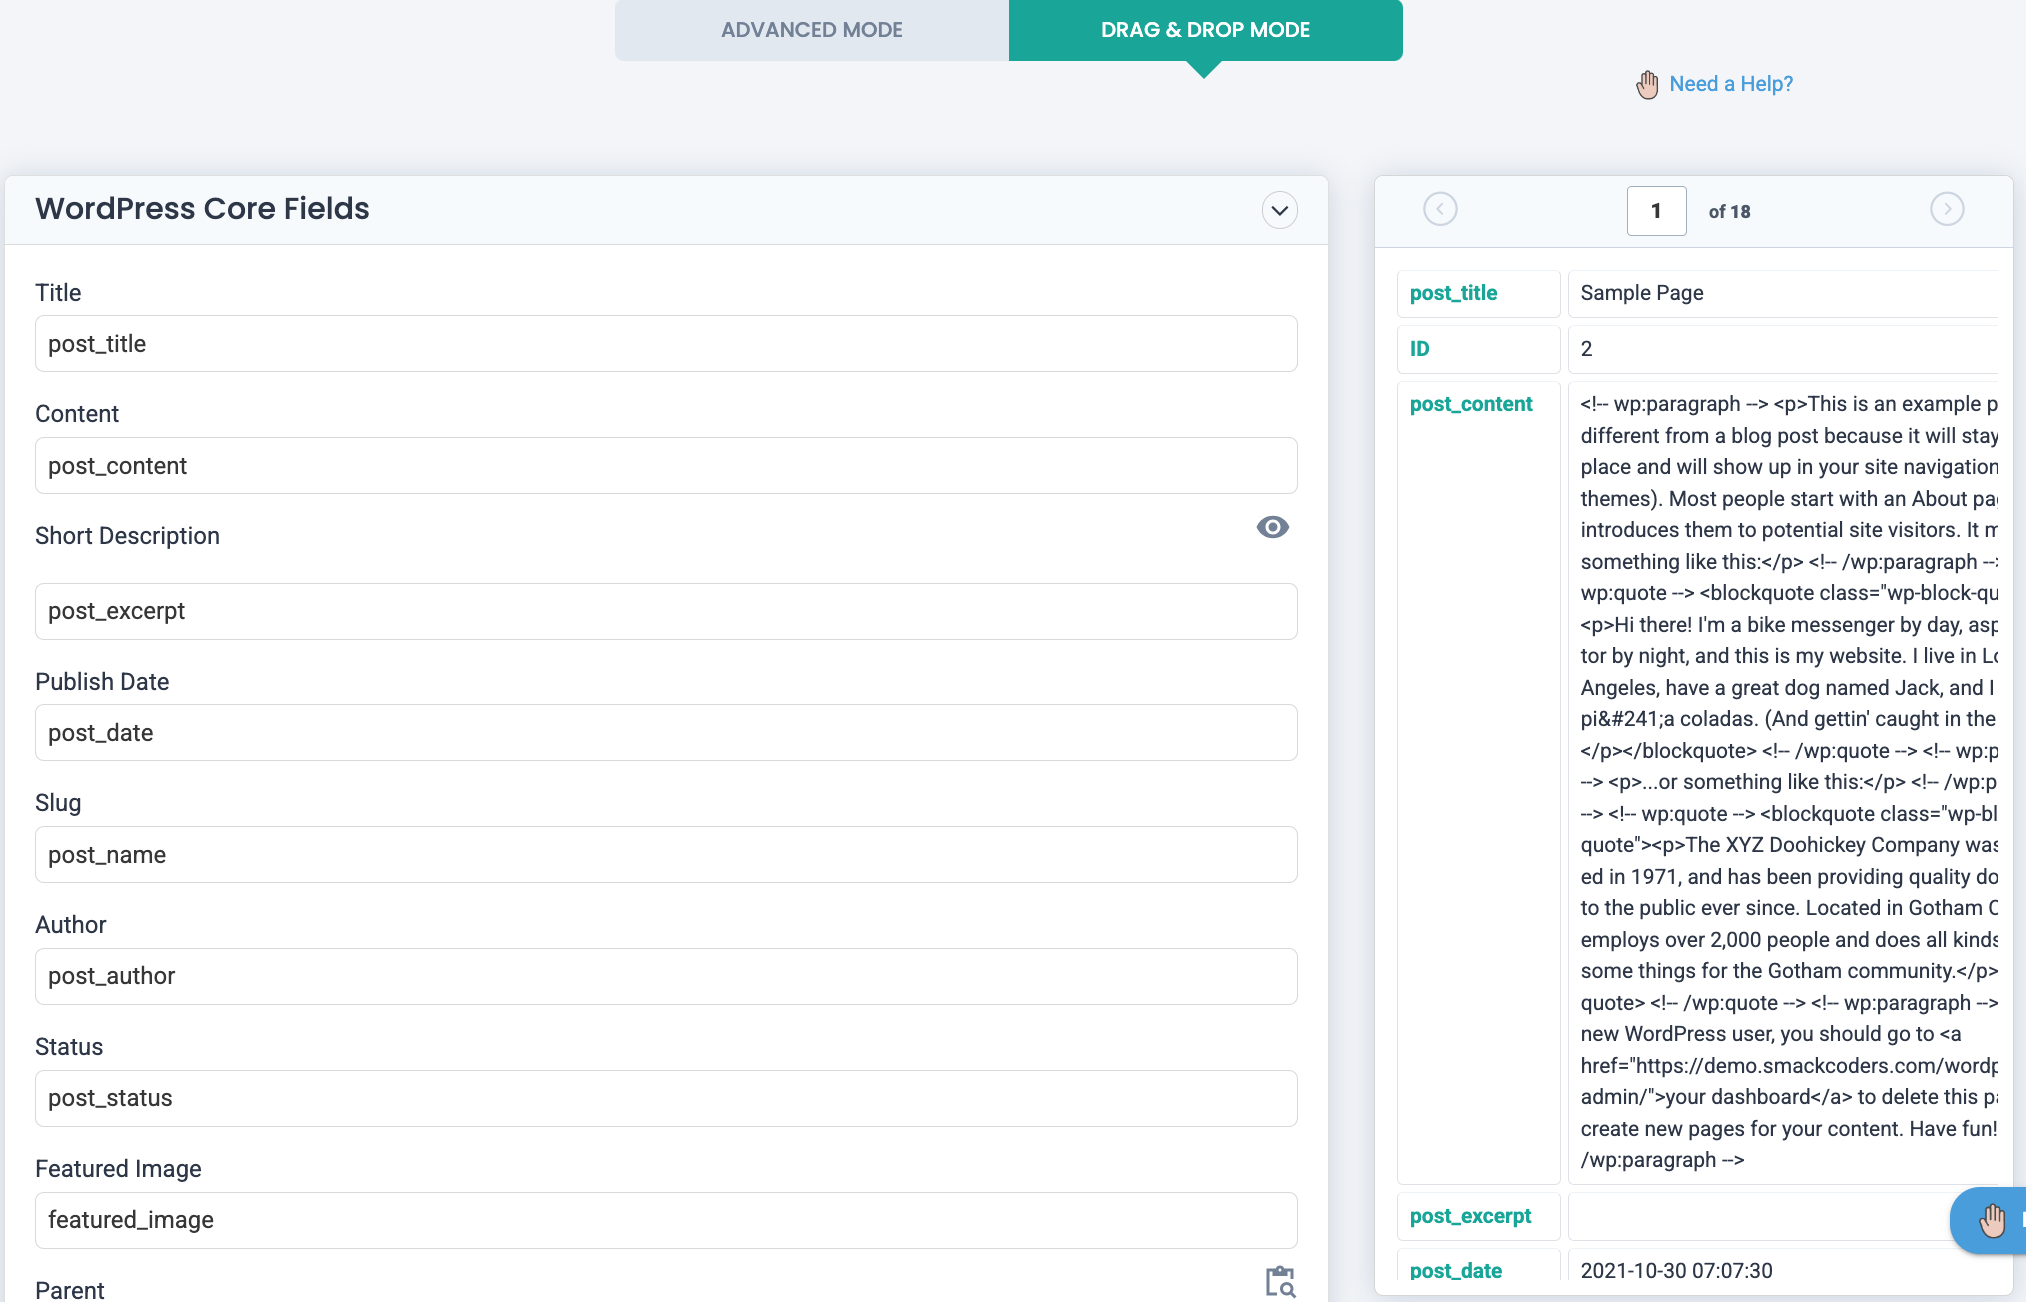Viewport: 2026px width, 1302px height.
Task: Go to next record with right arrow
Action: click(x=1946, y=209)
